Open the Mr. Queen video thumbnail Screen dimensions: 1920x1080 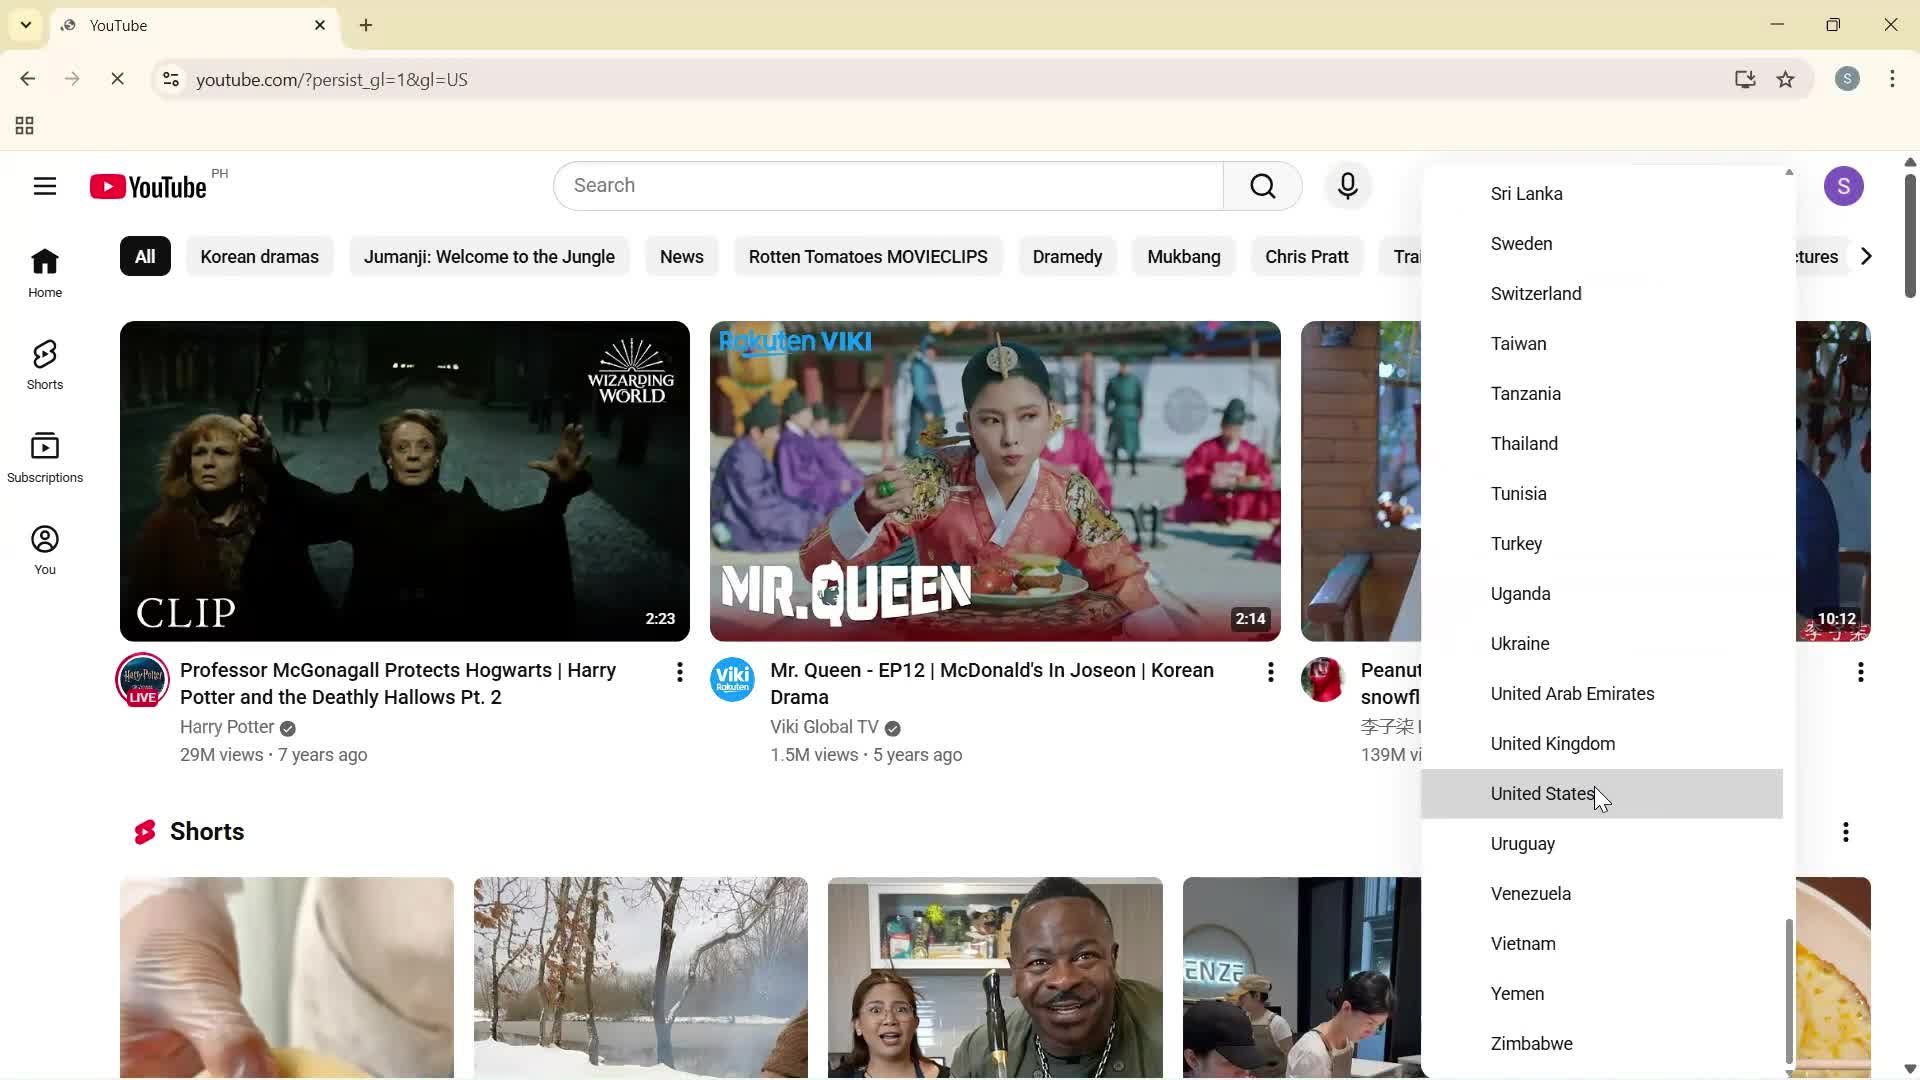pos(994,481)
